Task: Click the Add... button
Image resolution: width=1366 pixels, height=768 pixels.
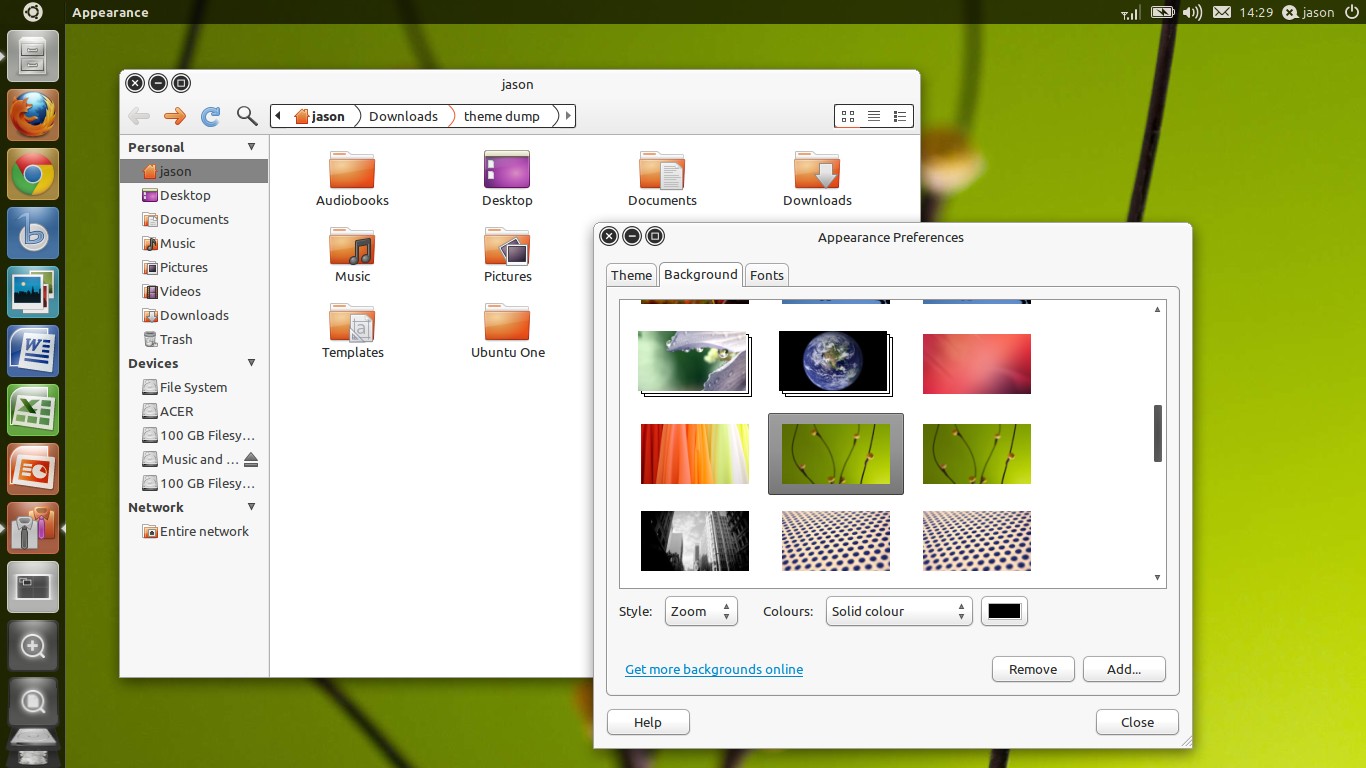Action: (1124, 669)
